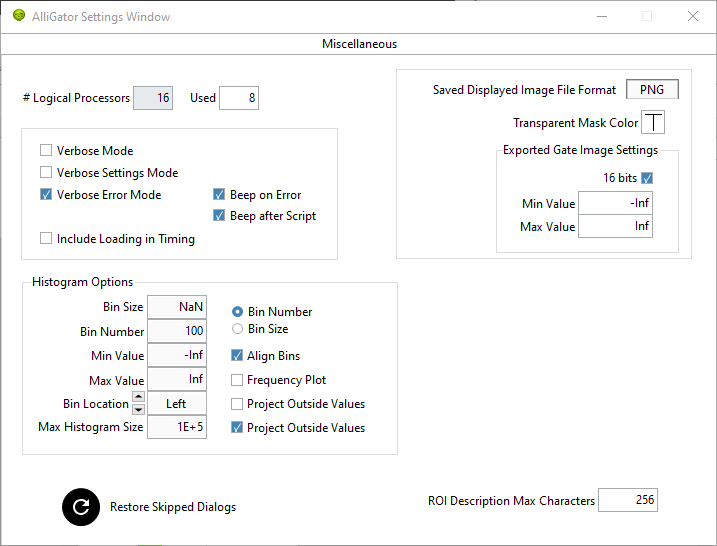
Task: Check Include Loading in Timing
Action: (x=46, y=238)
